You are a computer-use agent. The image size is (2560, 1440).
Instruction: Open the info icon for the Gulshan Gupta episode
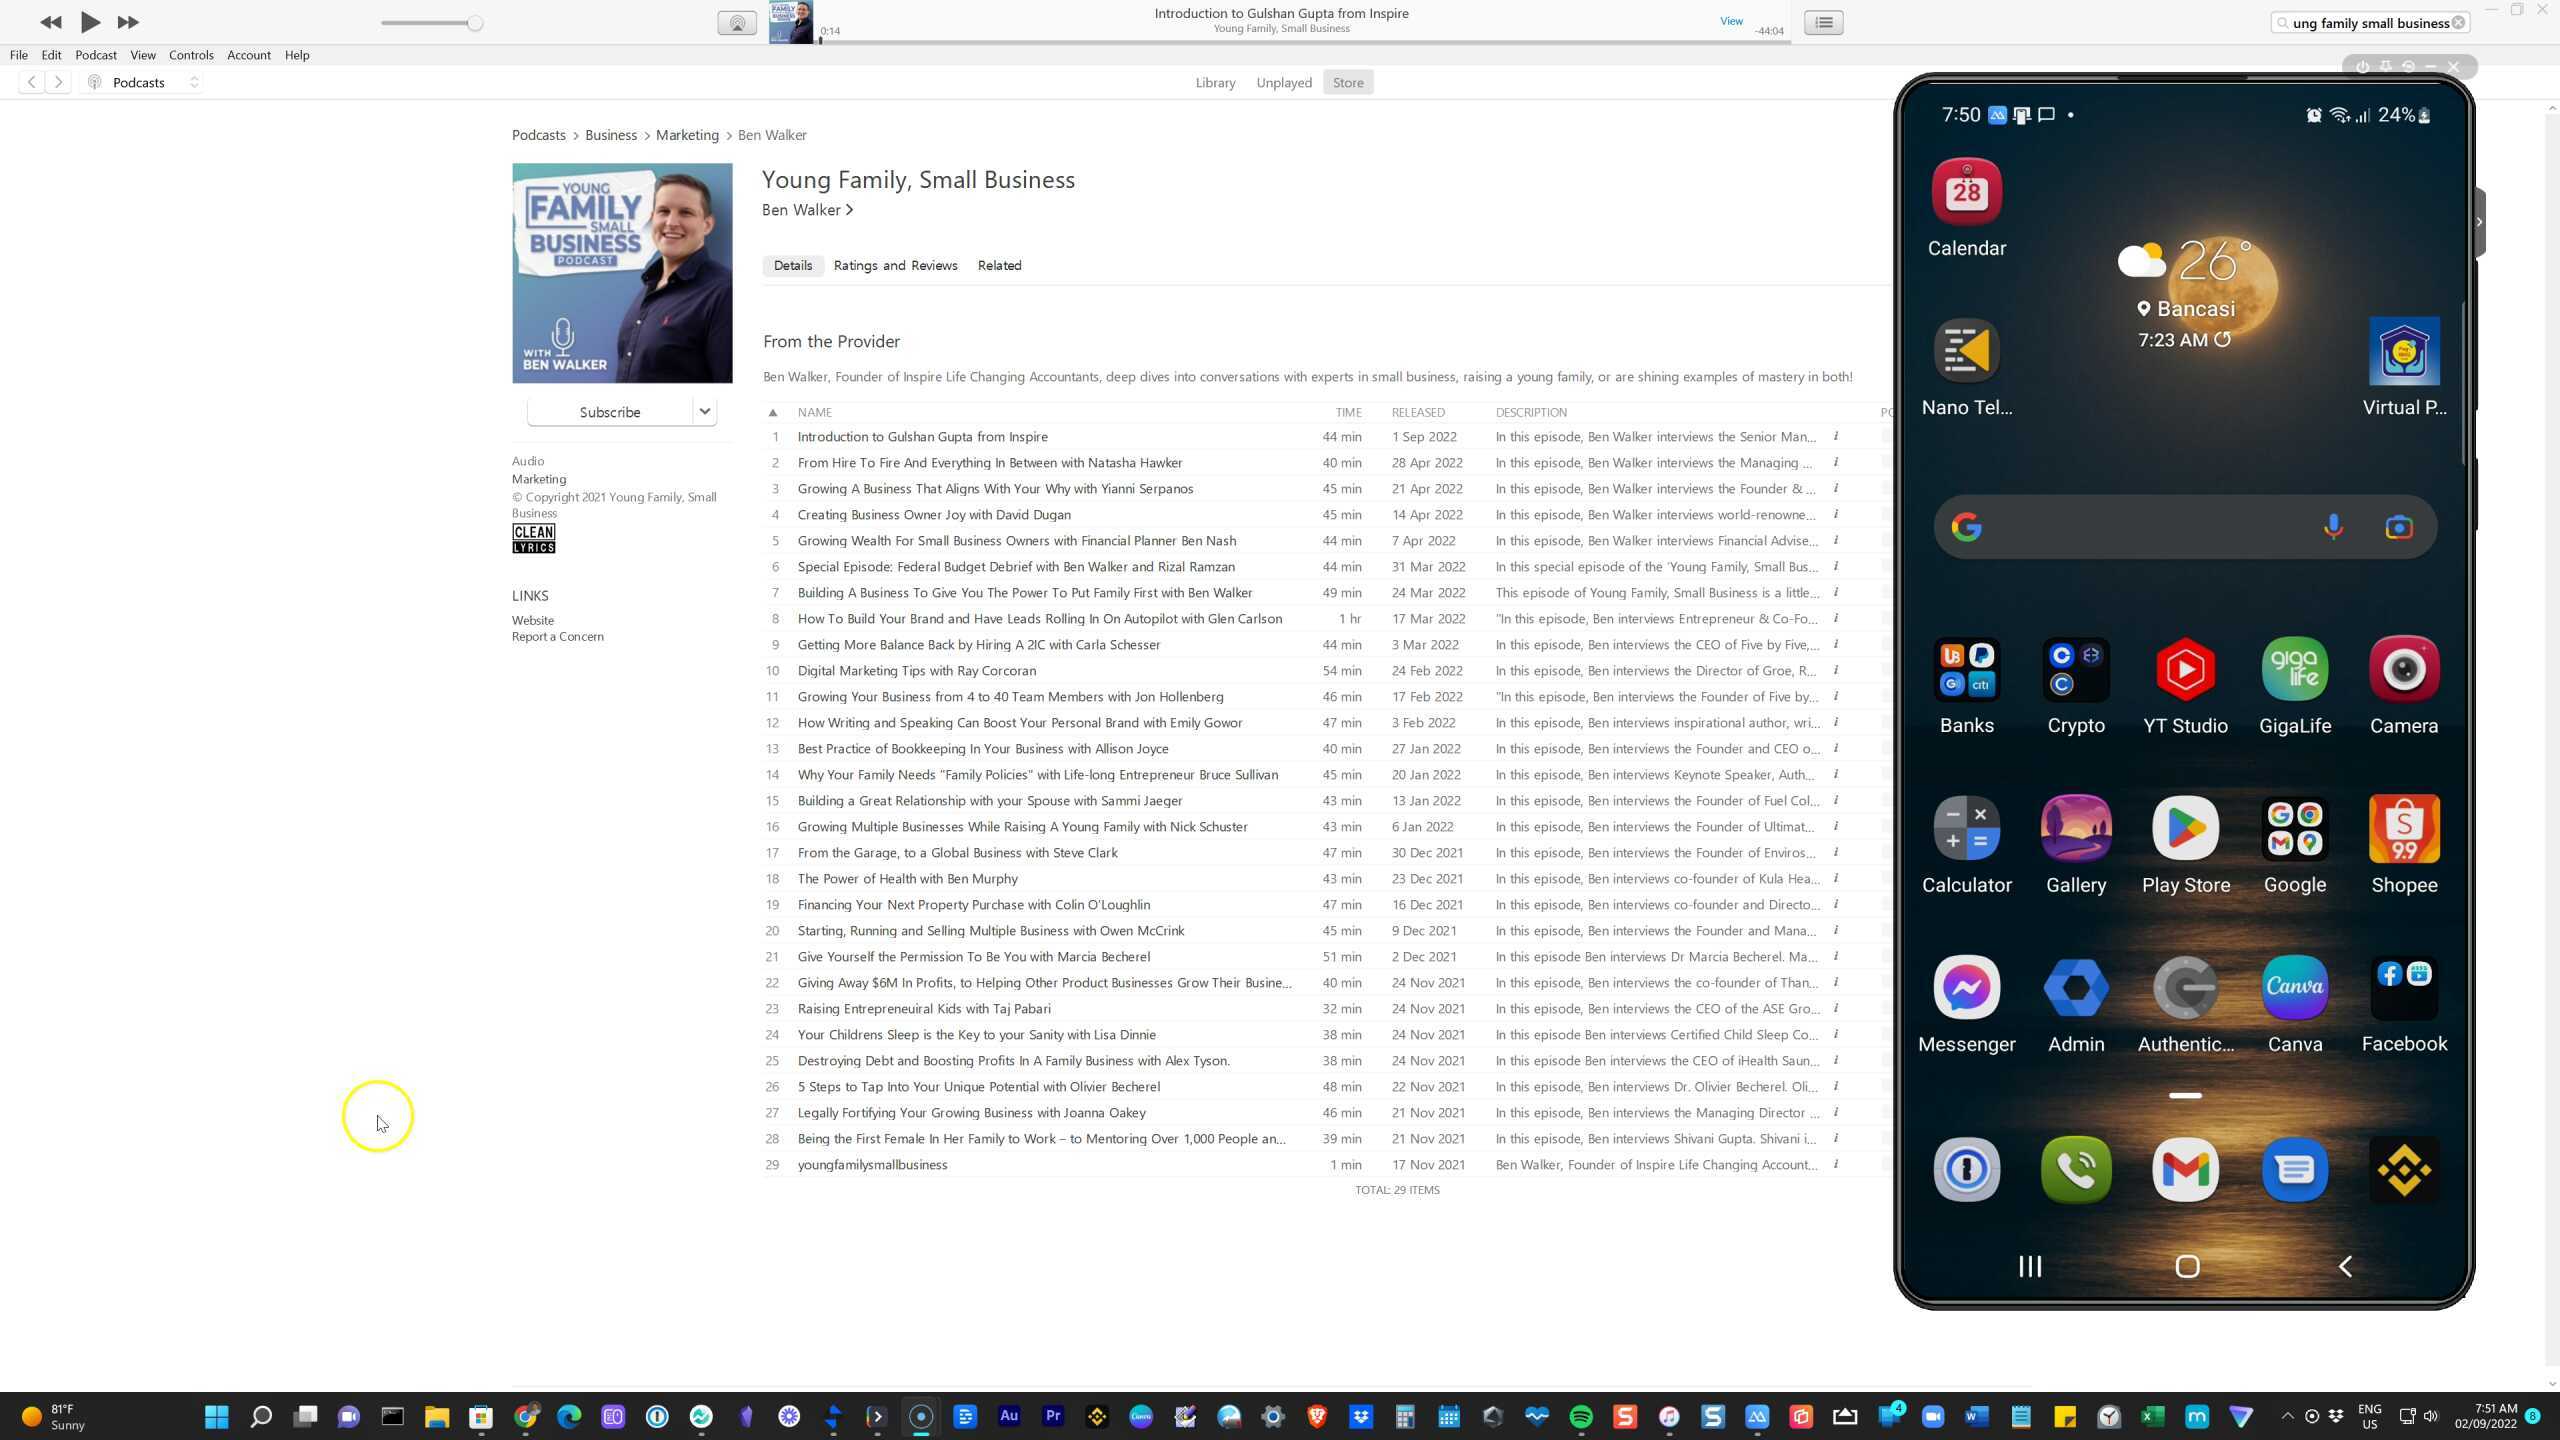click(1836, 437)
